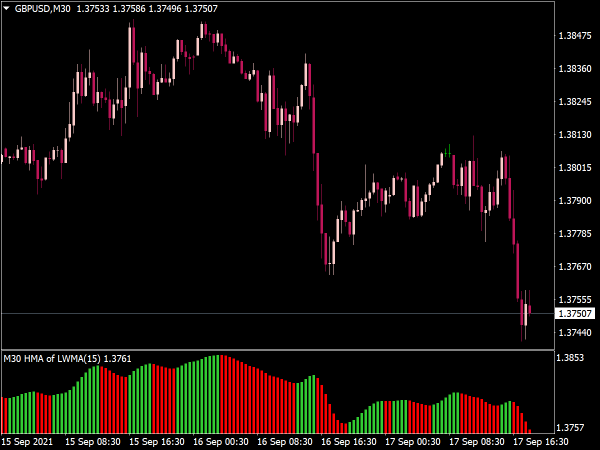Click the 1.37785 price axis label
Viewport: 600px width, 450px height.
[575, 233]
